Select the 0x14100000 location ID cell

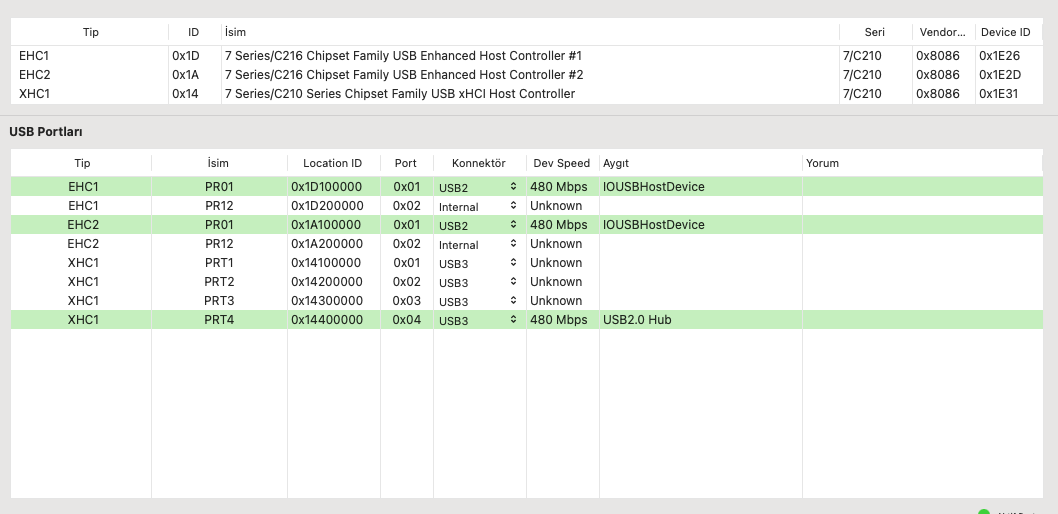[x=333, y=263]
